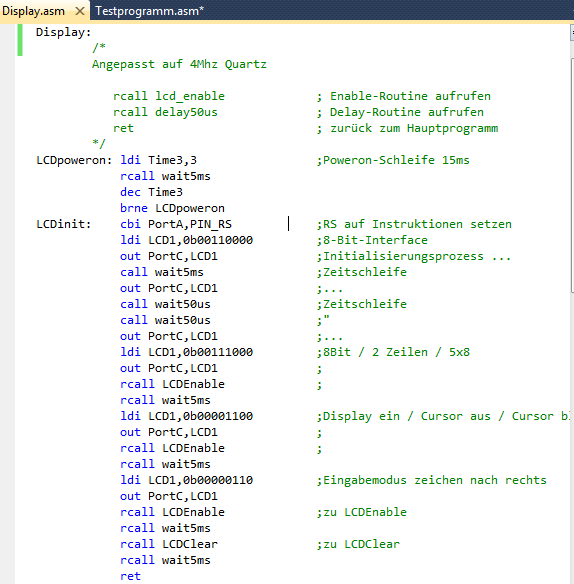The width and height of the screenshot is (574, 584).
Task: Click the comment ';8-Bit-Interface'
Action: pyautogui.click(x=372, y=240)
